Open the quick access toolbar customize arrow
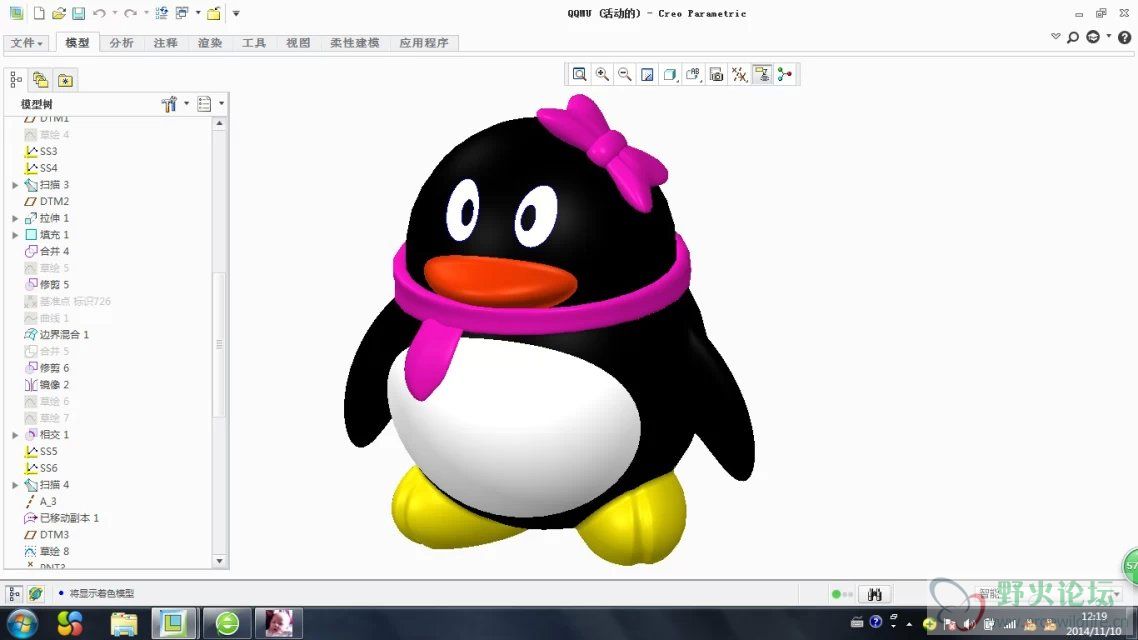1138x640 pixels. click(236, 13)
